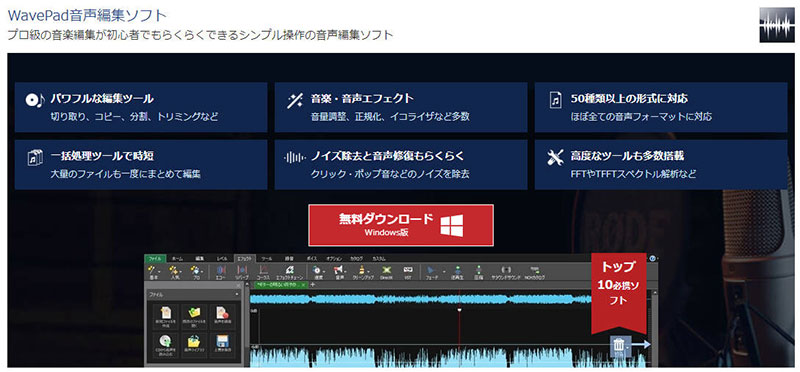Click the disc icon beside パワフルな編集ツール
This screenshot has height=372, width=800.
point(35,100)
